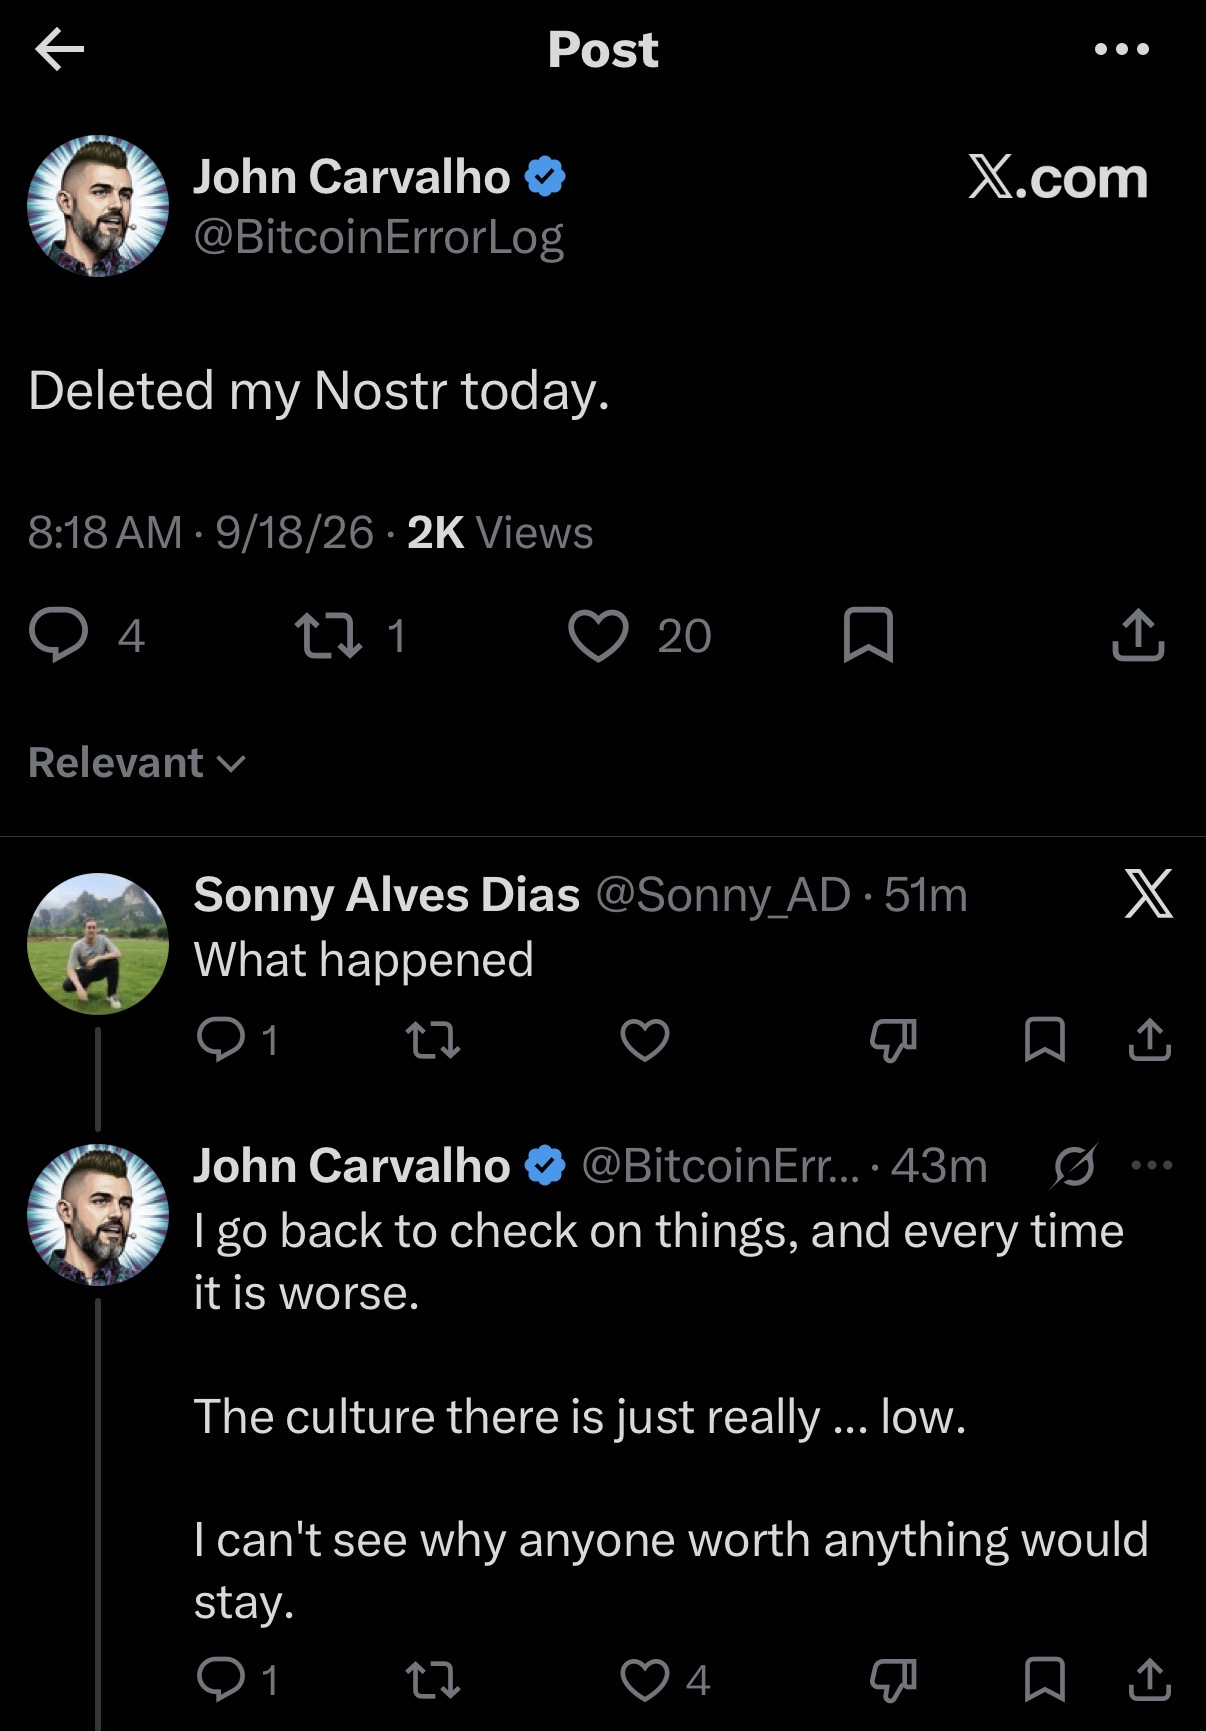The height and width of the screenshot is (1731, 1206).
Task: Expand the Relevant sort dropdown
Action: [137, 763]
